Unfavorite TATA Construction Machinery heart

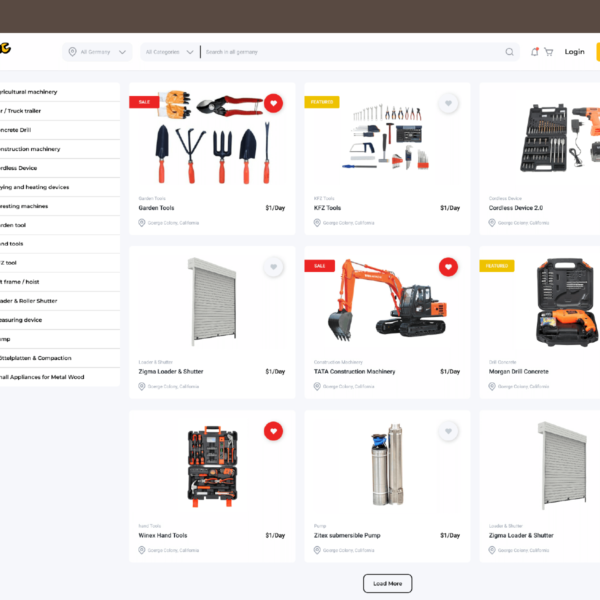pos(448,267)
